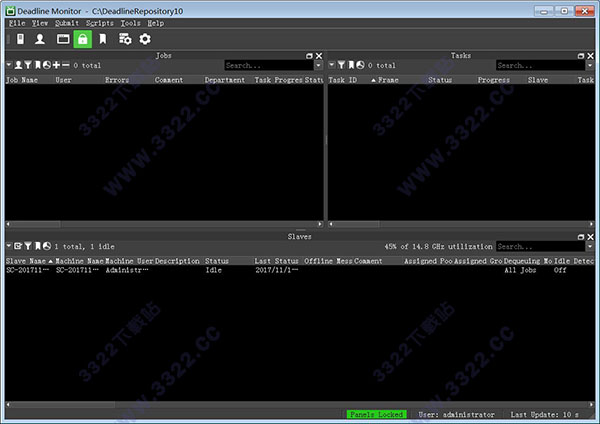Sort slaves by Slave Name header

(29, 261)
